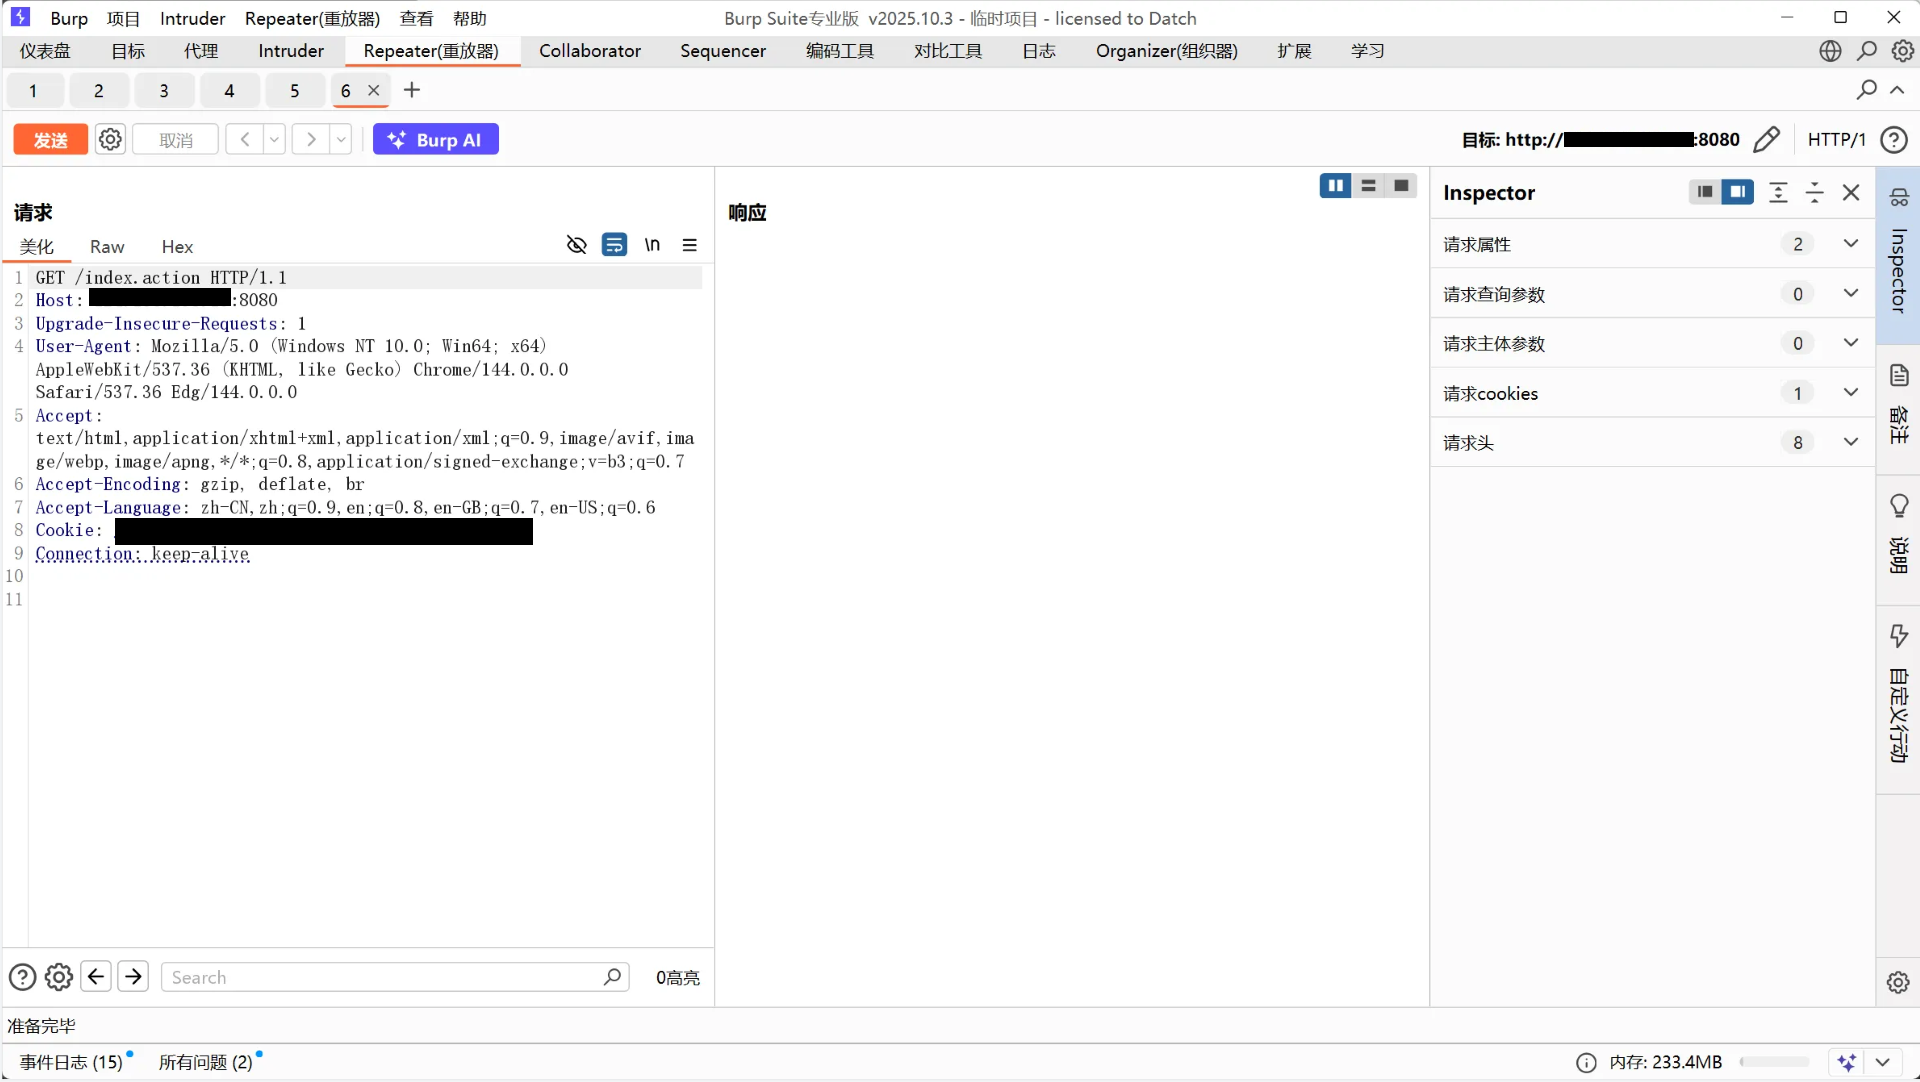This screenshot has height=1082, width=1920.
Task: Open the back history dropdown arrow
Action: (274, 140)
